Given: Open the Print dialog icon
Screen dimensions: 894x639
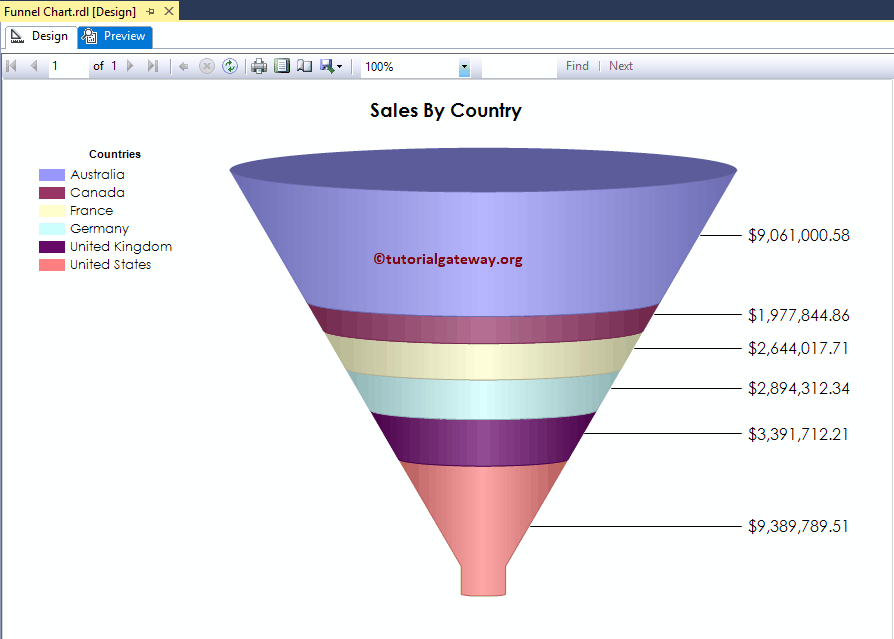Looking at the screenshot, I should click(258, 66).
